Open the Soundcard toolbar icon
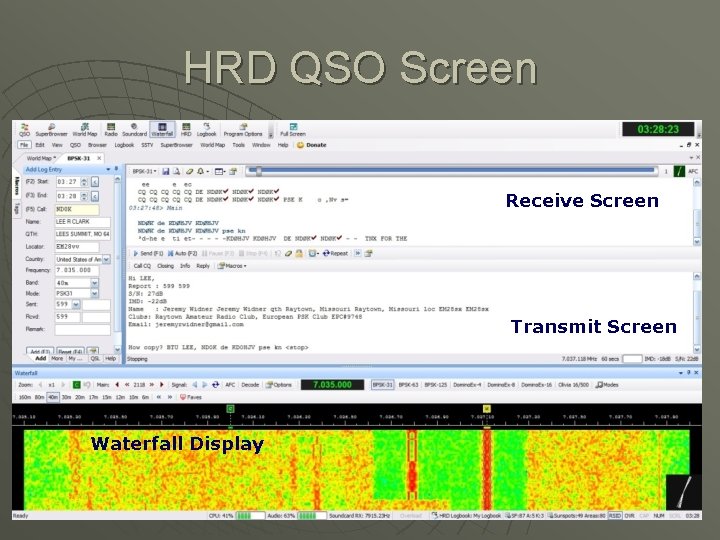This screenshot has height=540, width=720. point(134,130)
